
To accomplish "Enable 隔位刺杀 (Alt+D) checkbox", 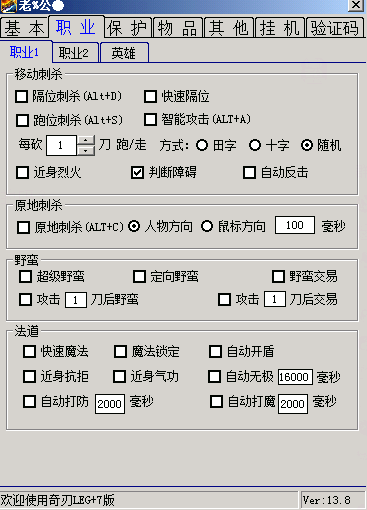I will coord(22,97).
